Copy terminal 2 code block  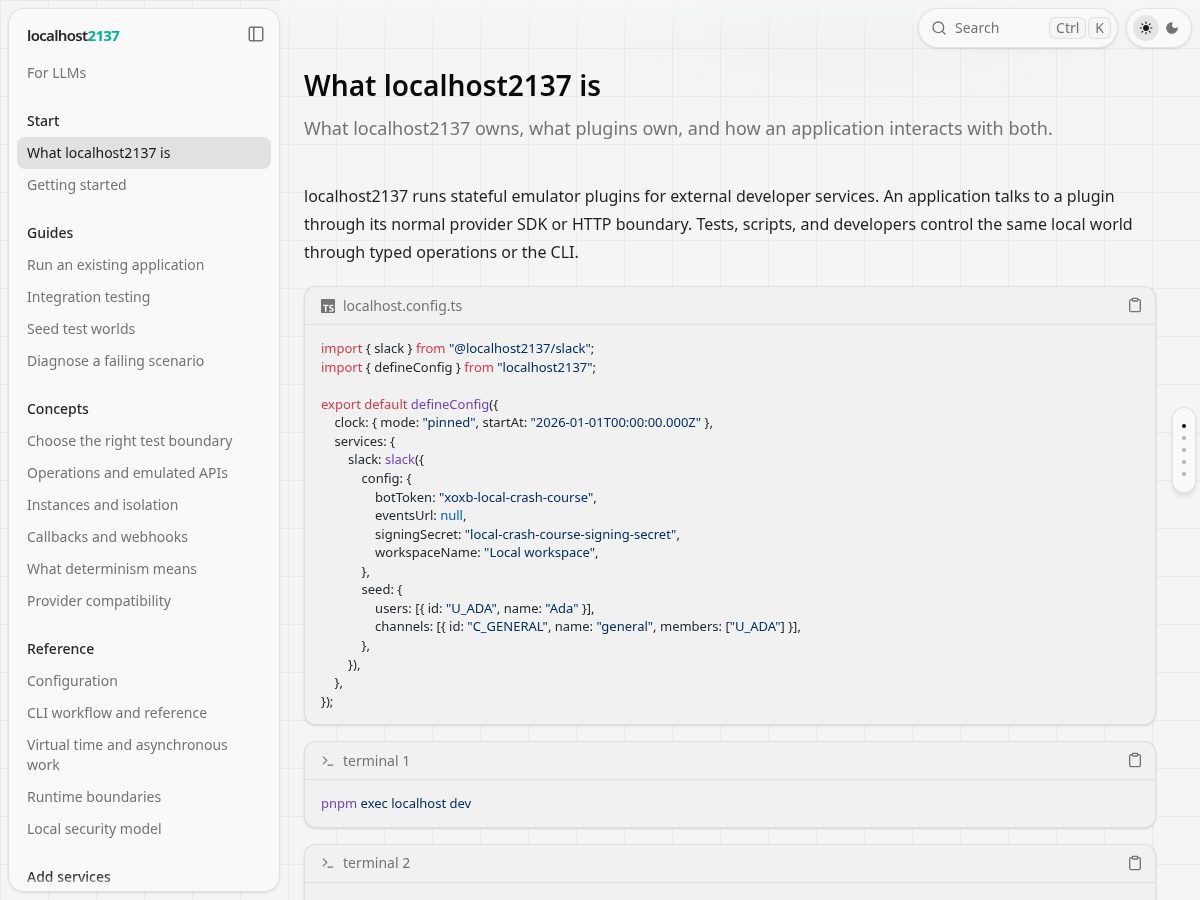click(1135, 862)
